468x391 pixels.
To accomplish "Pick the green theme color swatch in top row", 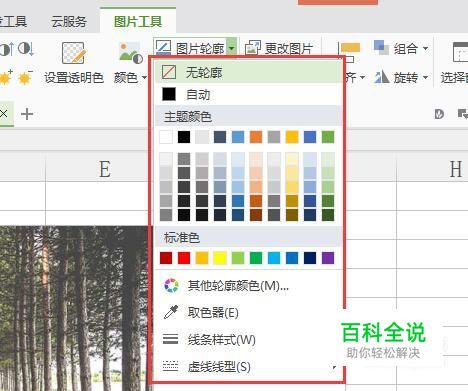I will click(328, 137).
